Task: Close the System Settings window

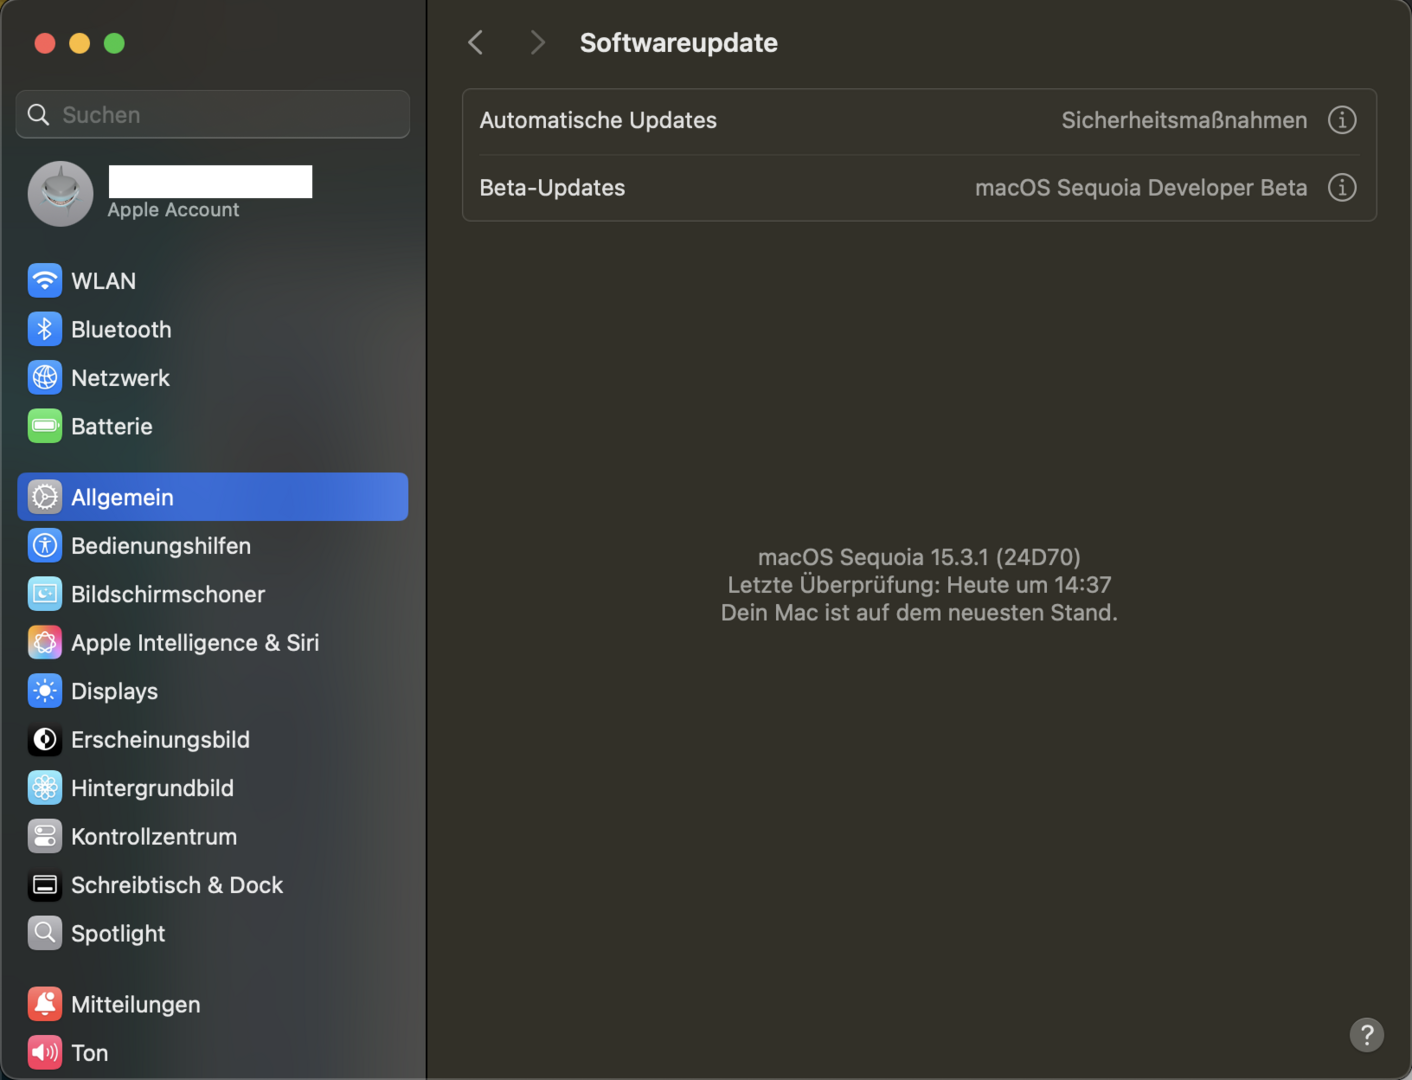Action: (45, 43)
